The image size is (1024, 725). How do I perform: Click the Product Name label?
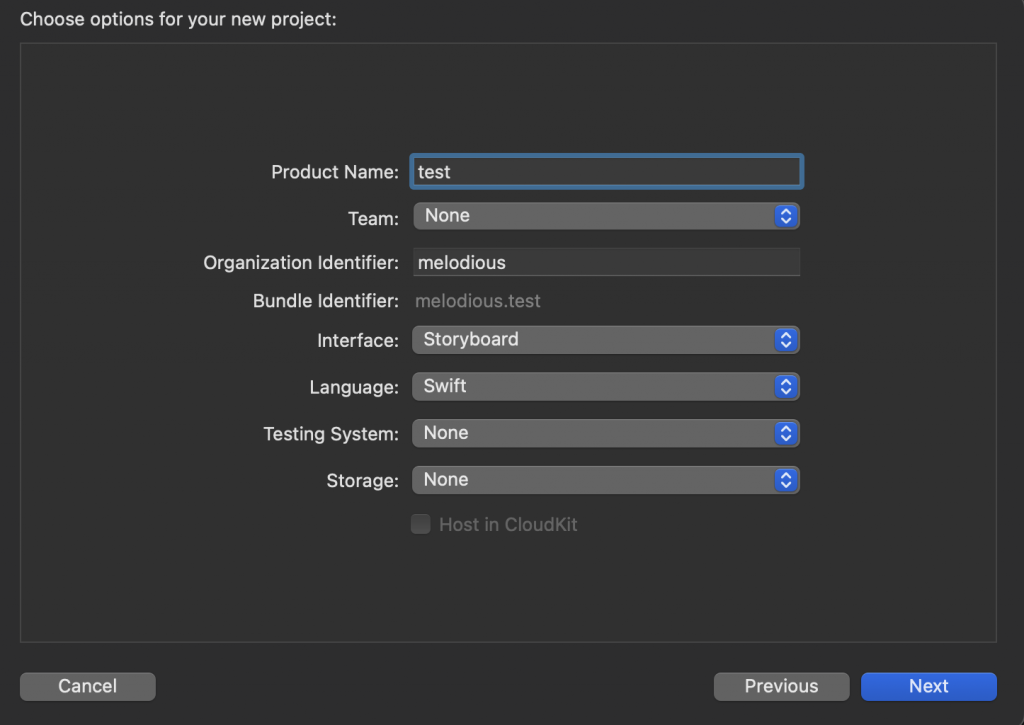point(335,172)
